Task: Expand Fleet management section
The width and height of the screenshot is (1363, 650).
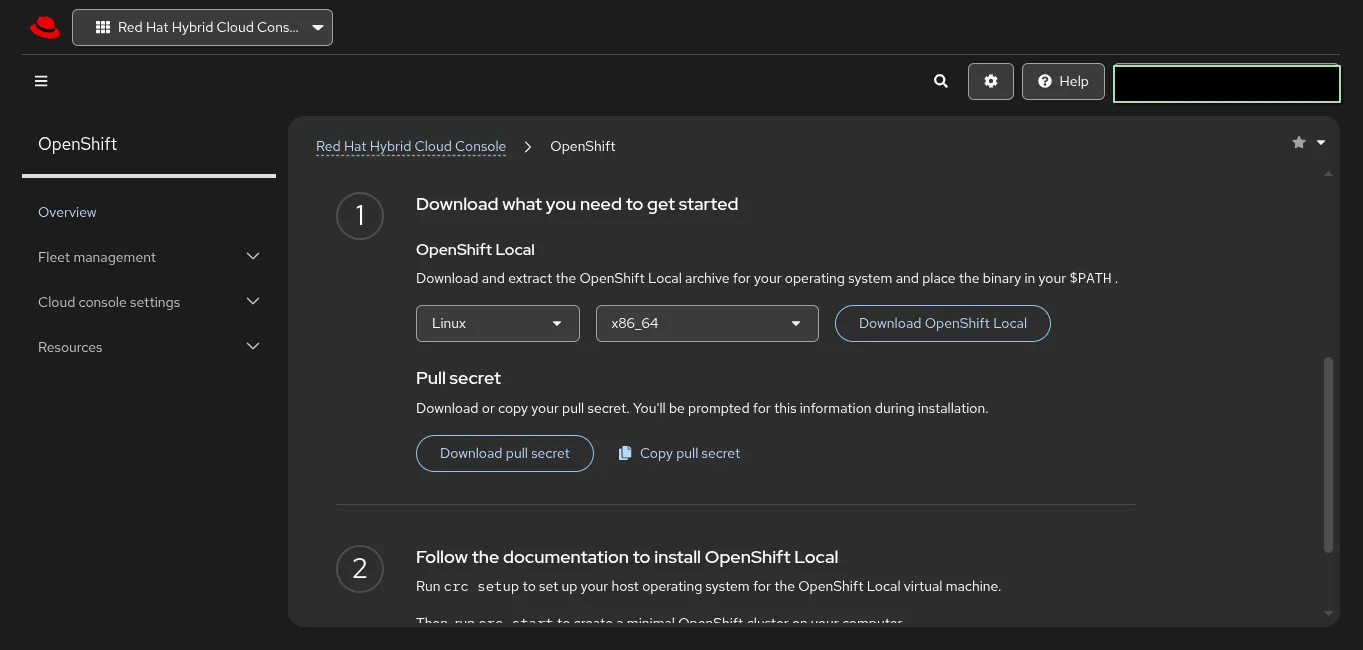Action: point(149,257)
